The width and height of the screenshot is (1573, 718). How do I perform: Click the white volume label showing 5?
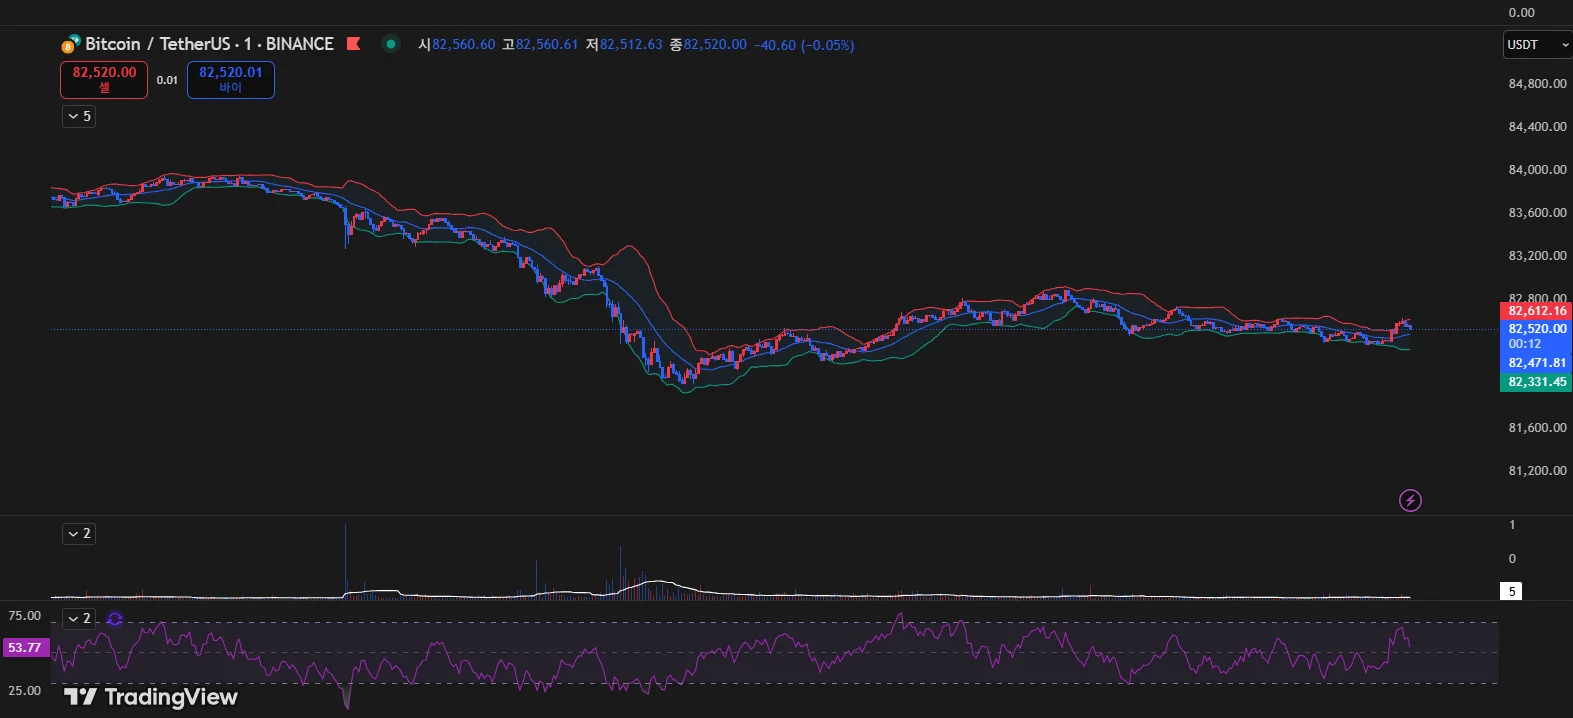(1511, 591)
